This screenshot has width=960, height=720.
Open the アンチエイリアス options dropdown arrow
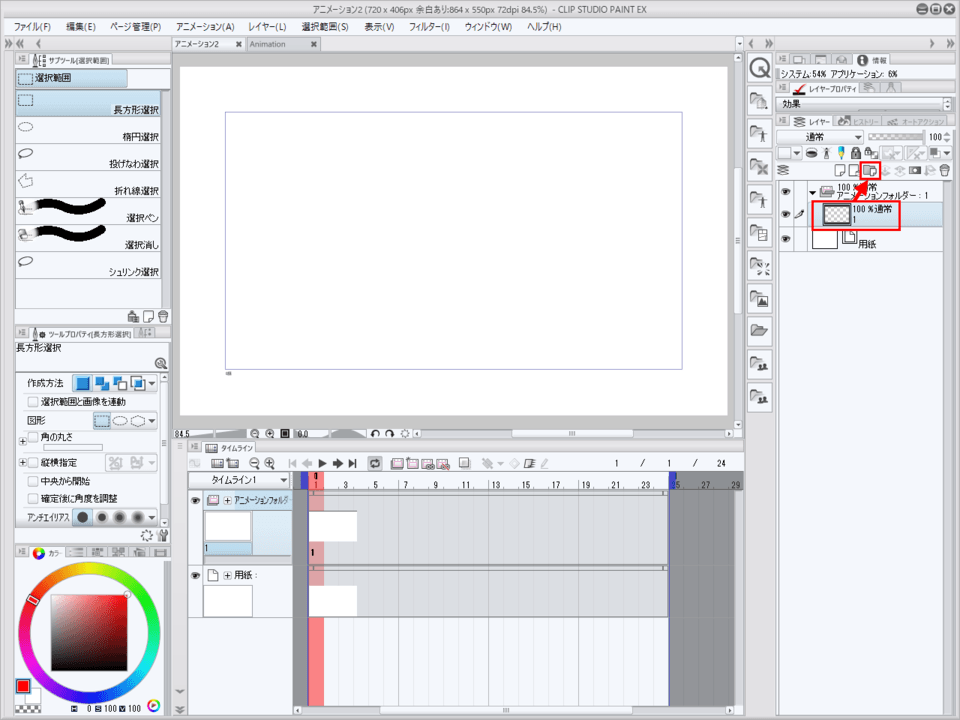coord(152,517)
